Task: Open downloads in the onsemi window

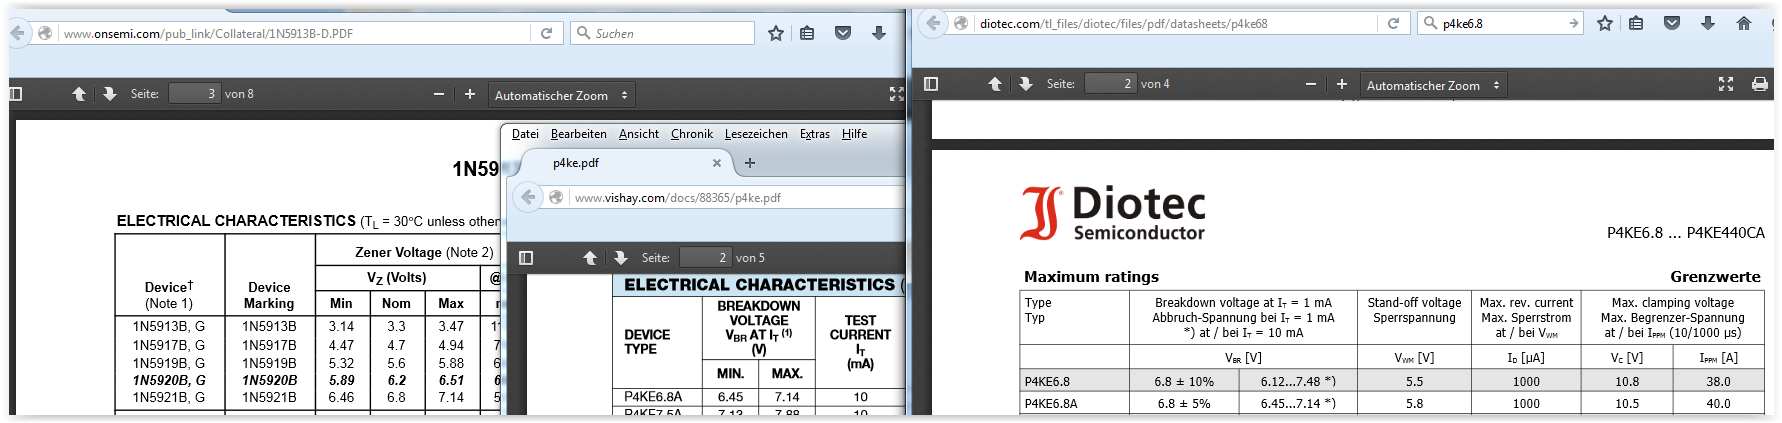Action: [879, 33]
